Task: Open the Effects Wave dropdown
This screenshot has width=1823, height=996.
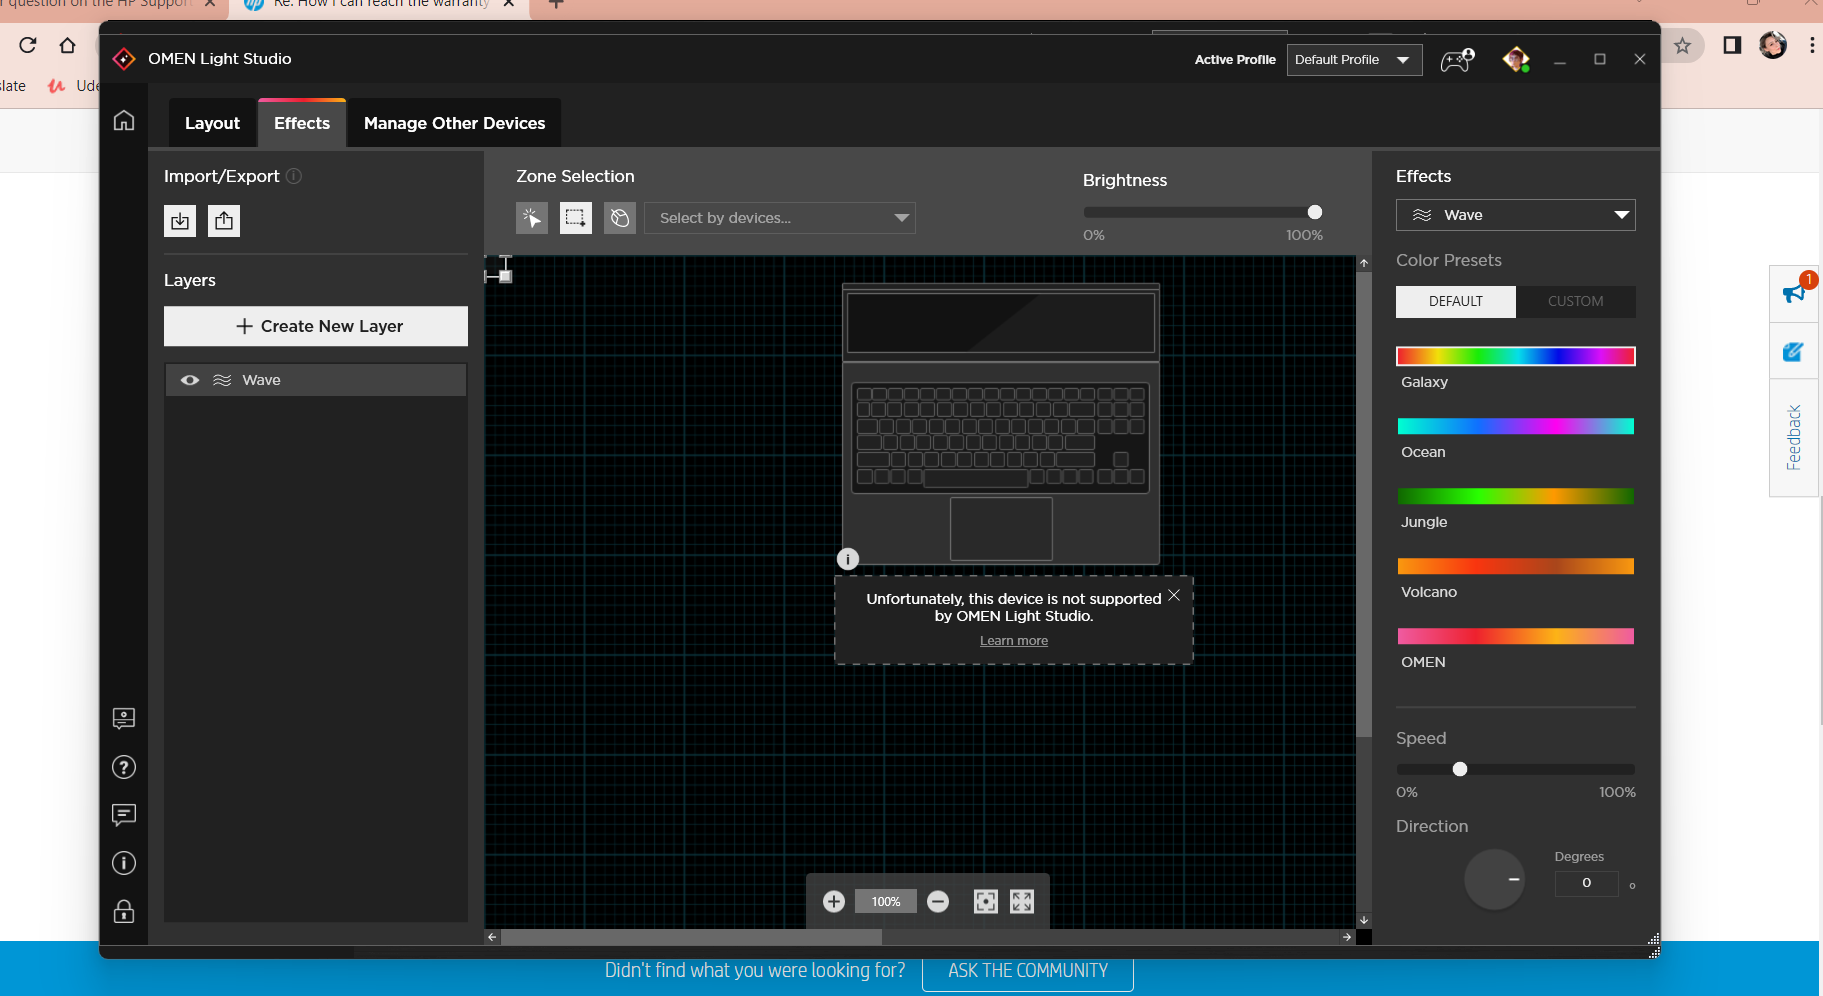Action: 1516,215
